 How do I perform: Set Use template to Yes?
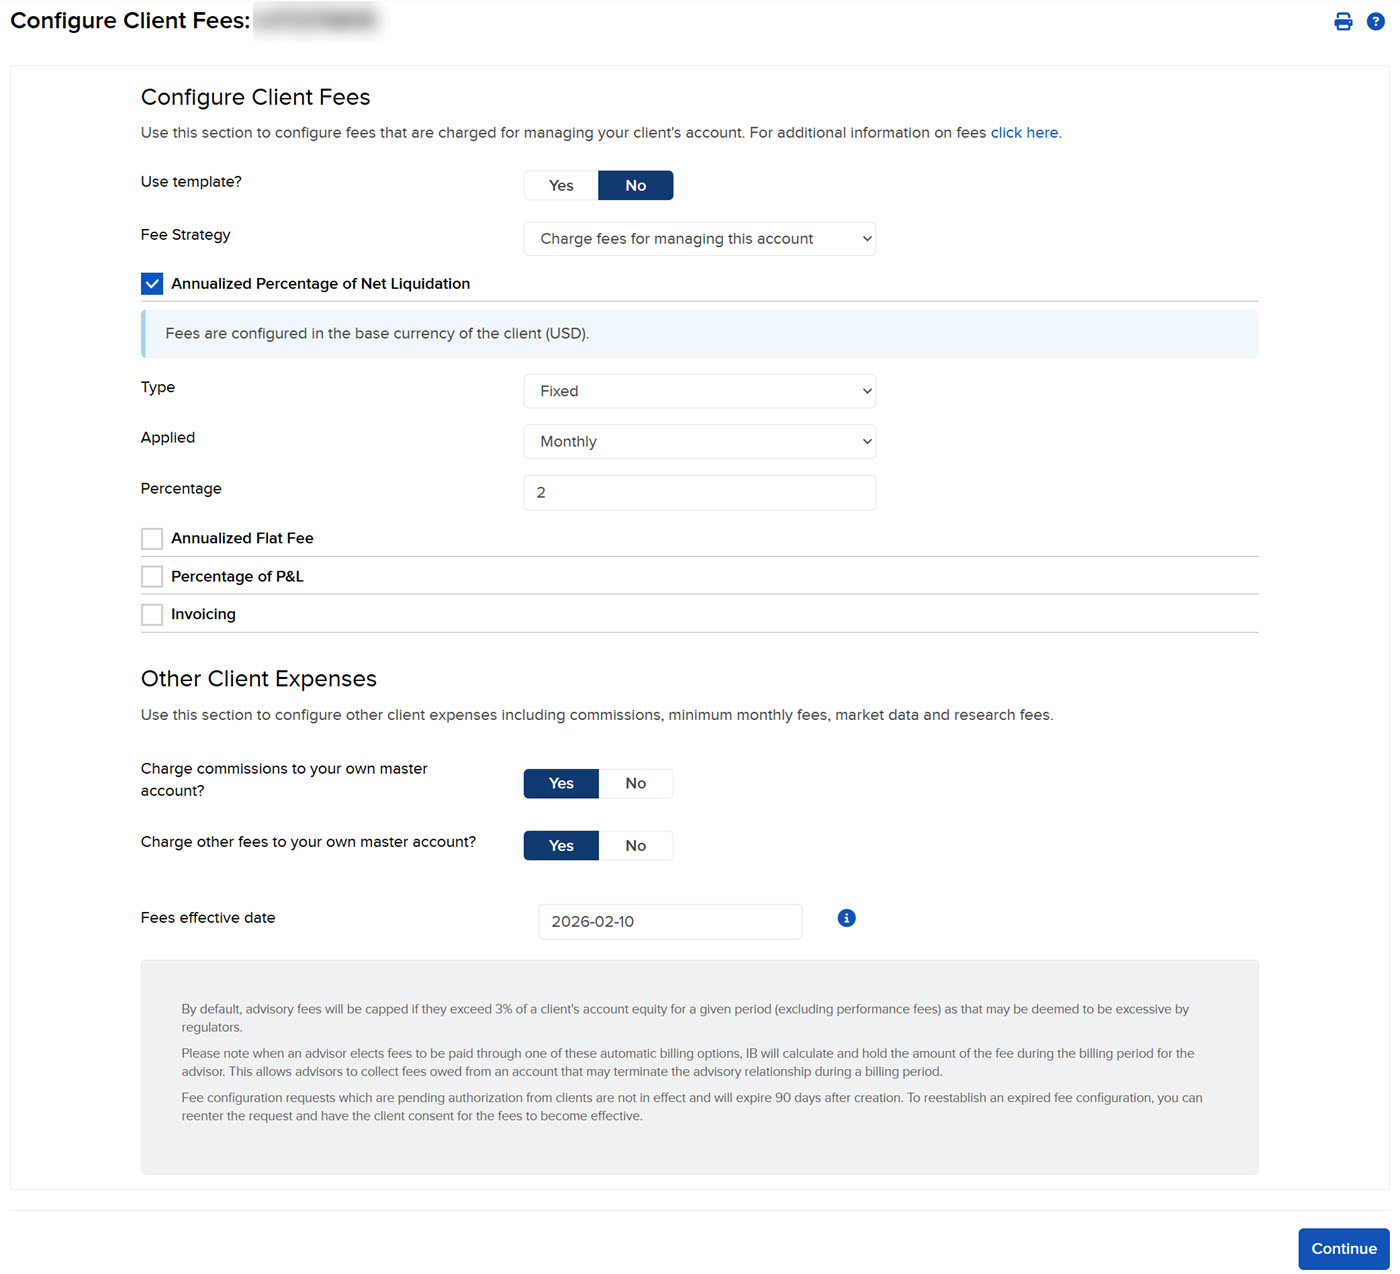pos(560,185)
